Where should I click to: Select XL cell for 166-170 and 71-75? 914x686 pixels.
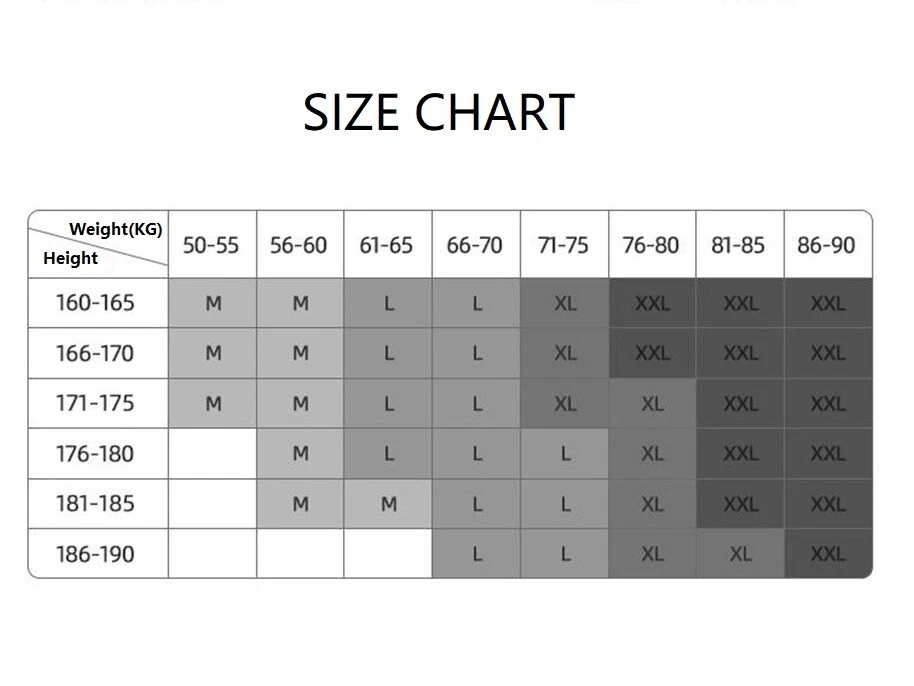564,353
